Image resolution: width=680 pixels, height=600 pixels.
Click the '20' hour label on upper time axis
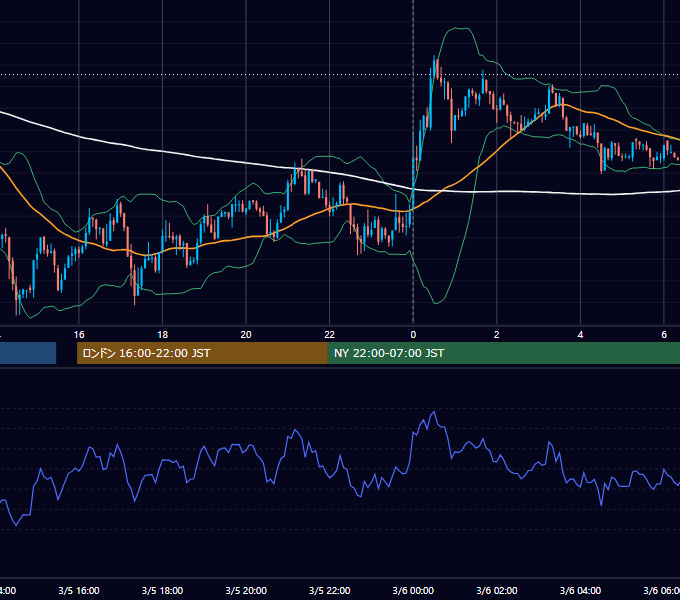246,335
